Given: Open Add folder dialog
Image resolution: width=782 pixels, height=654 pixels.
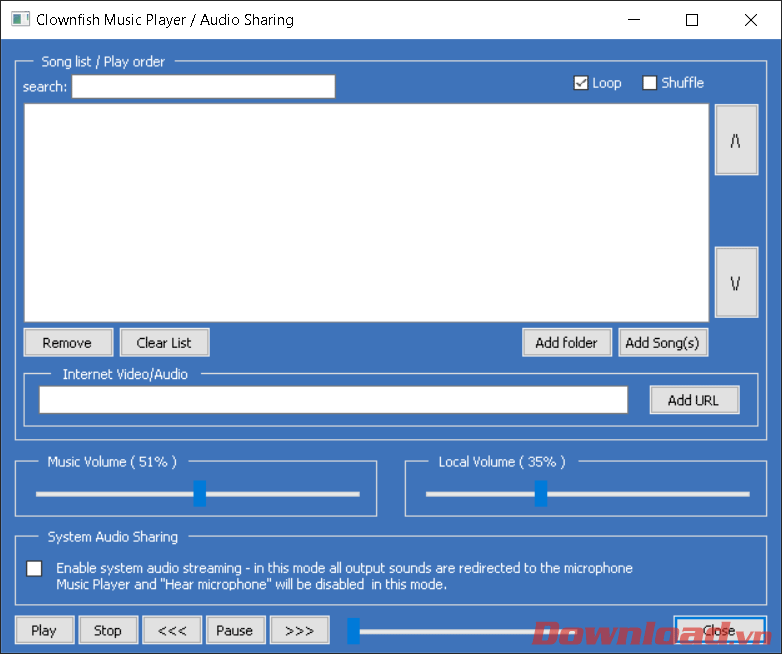Looking at the screenshot, I should pyautogui.click(x=566, y=342).
